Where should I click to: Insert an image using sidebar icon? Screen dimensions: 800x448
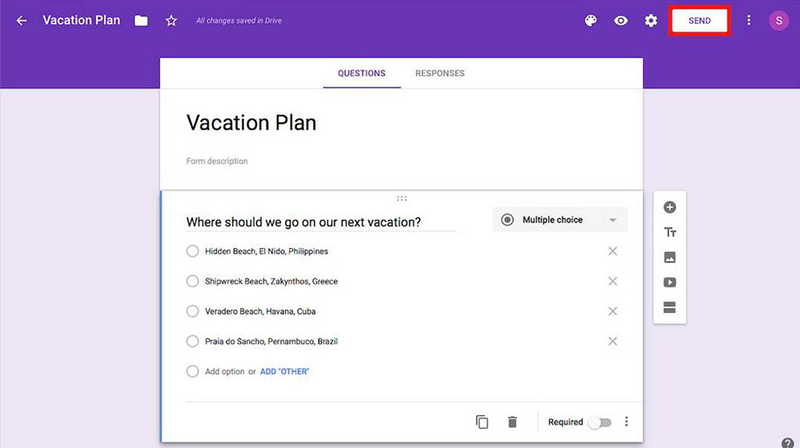(670, 257)
